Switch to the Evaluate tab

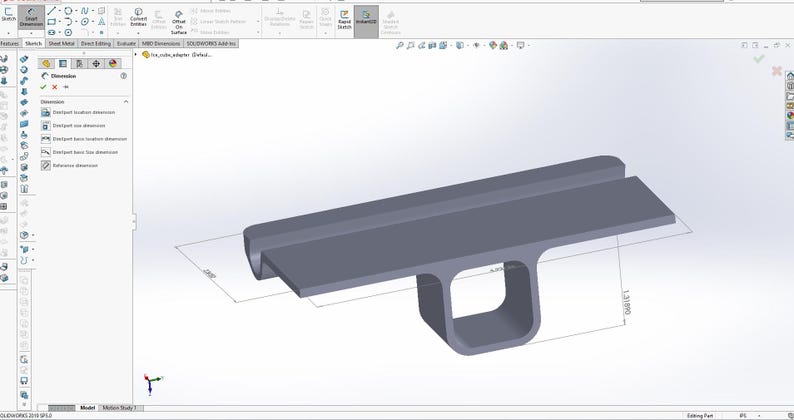tap(126, 44)
